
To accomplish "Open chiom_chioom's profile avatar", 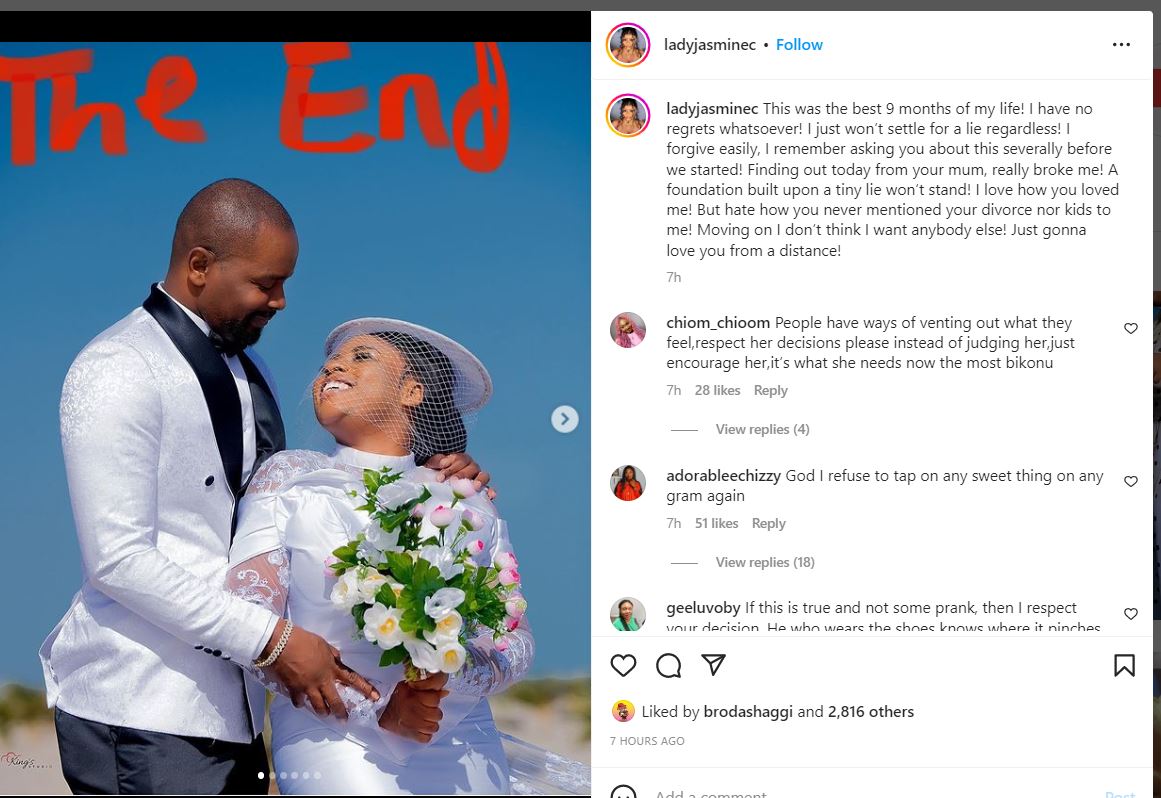I will pos(628,330).
